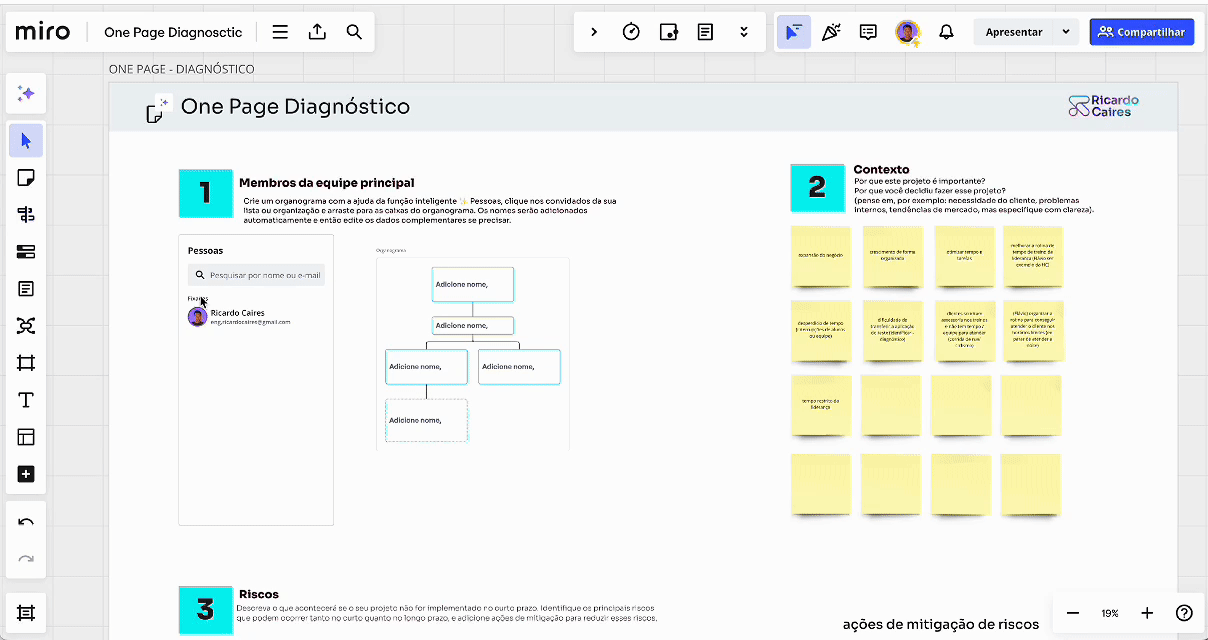Click the Compartilhar button

1143,32
